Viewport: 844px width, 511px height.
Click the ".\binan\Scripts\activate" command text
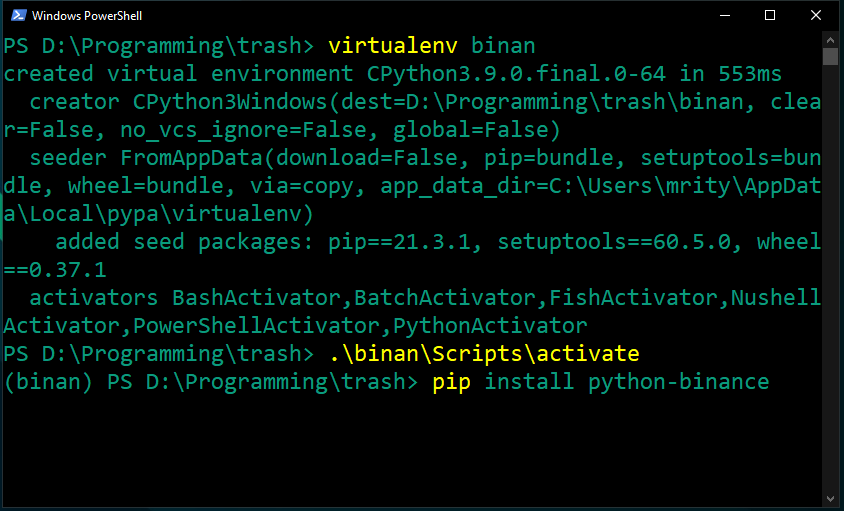(484, 354)
